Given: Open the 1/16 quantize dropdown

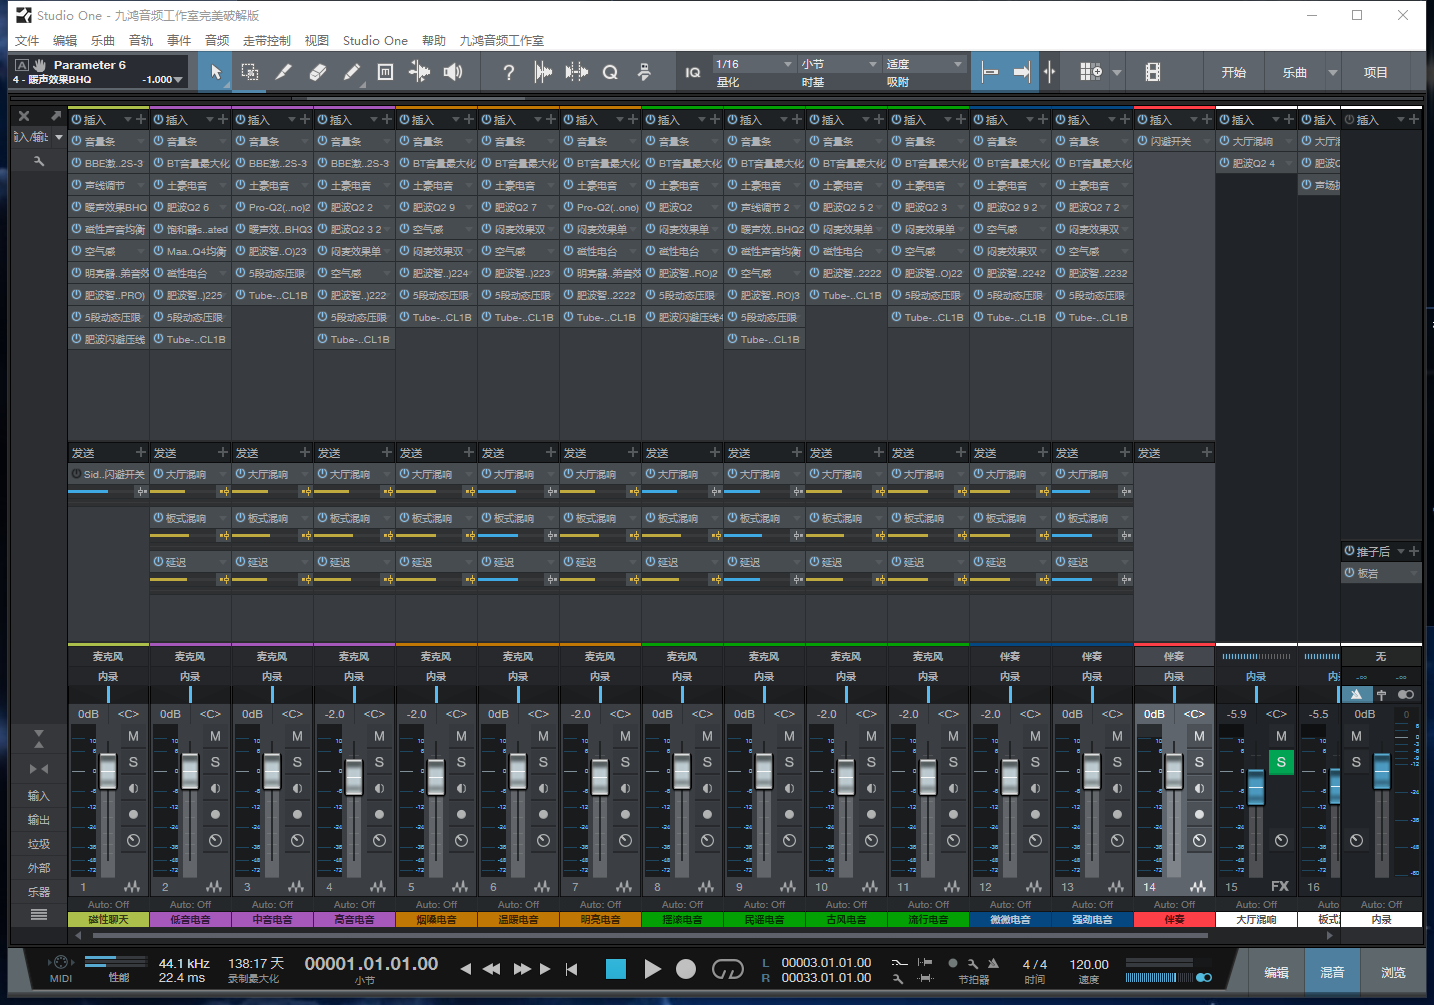Looking at the screenshot, I should [753, 64].
